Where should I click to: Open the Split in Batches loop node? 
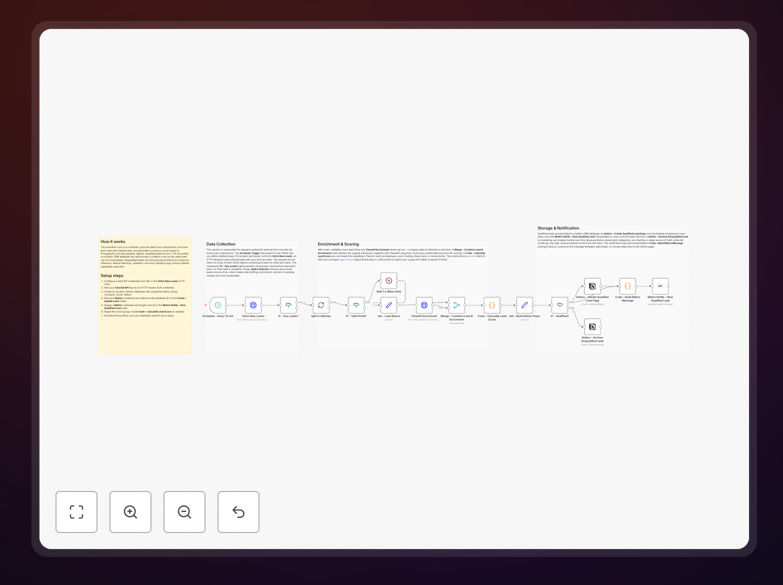[321, 305]
